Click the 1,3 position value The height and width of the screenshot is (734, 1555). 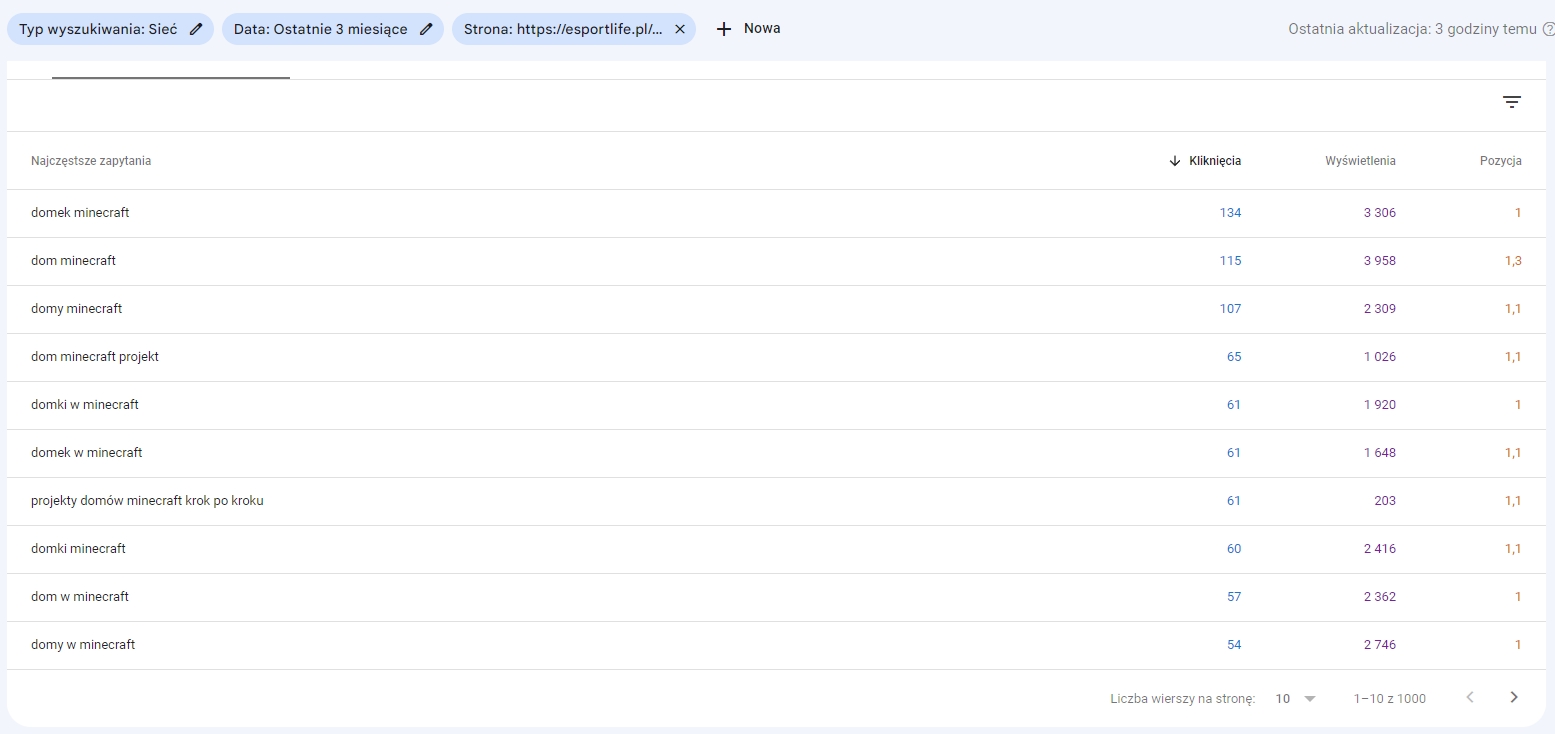pos(1513,261)
